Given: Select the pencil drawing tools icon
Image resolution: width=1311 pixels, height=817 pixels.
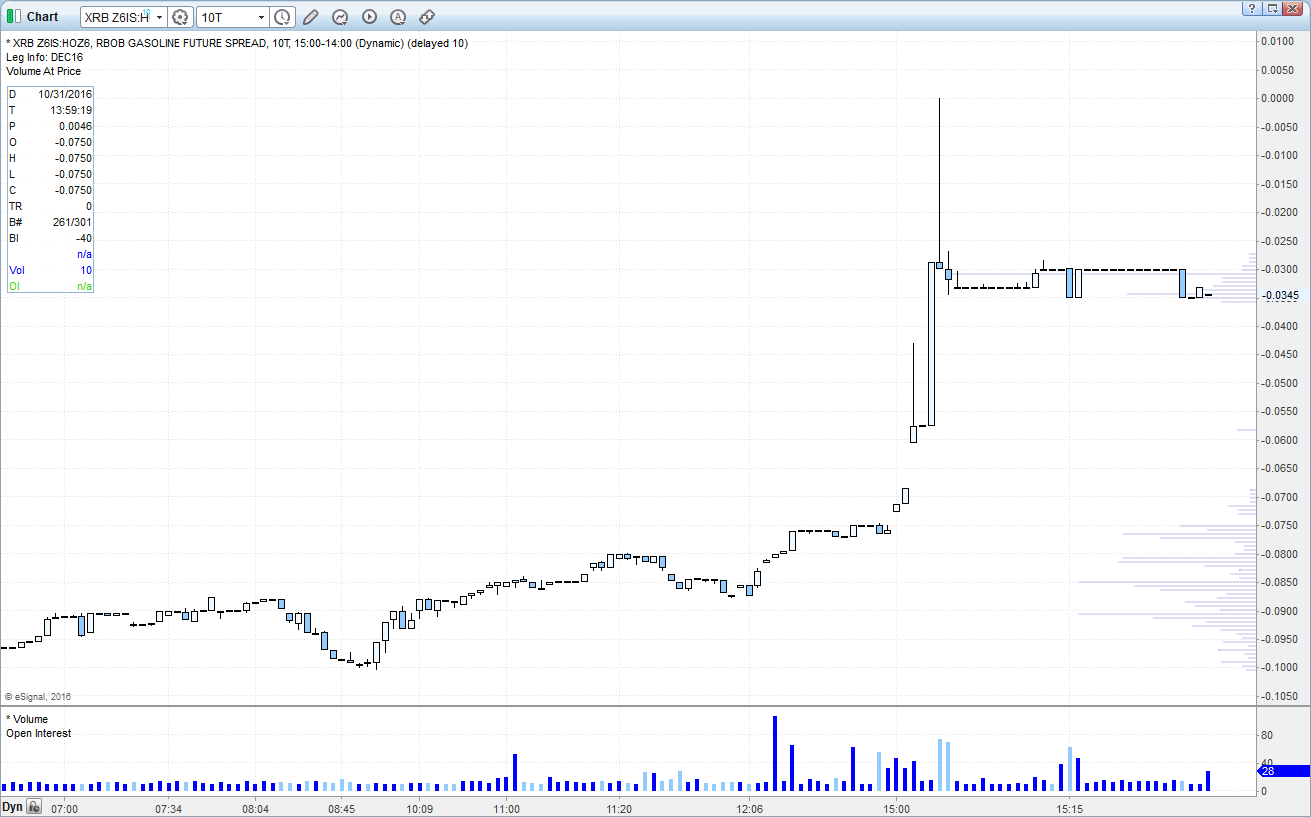Looking at the screenshot, I should [x=311, y=17].
